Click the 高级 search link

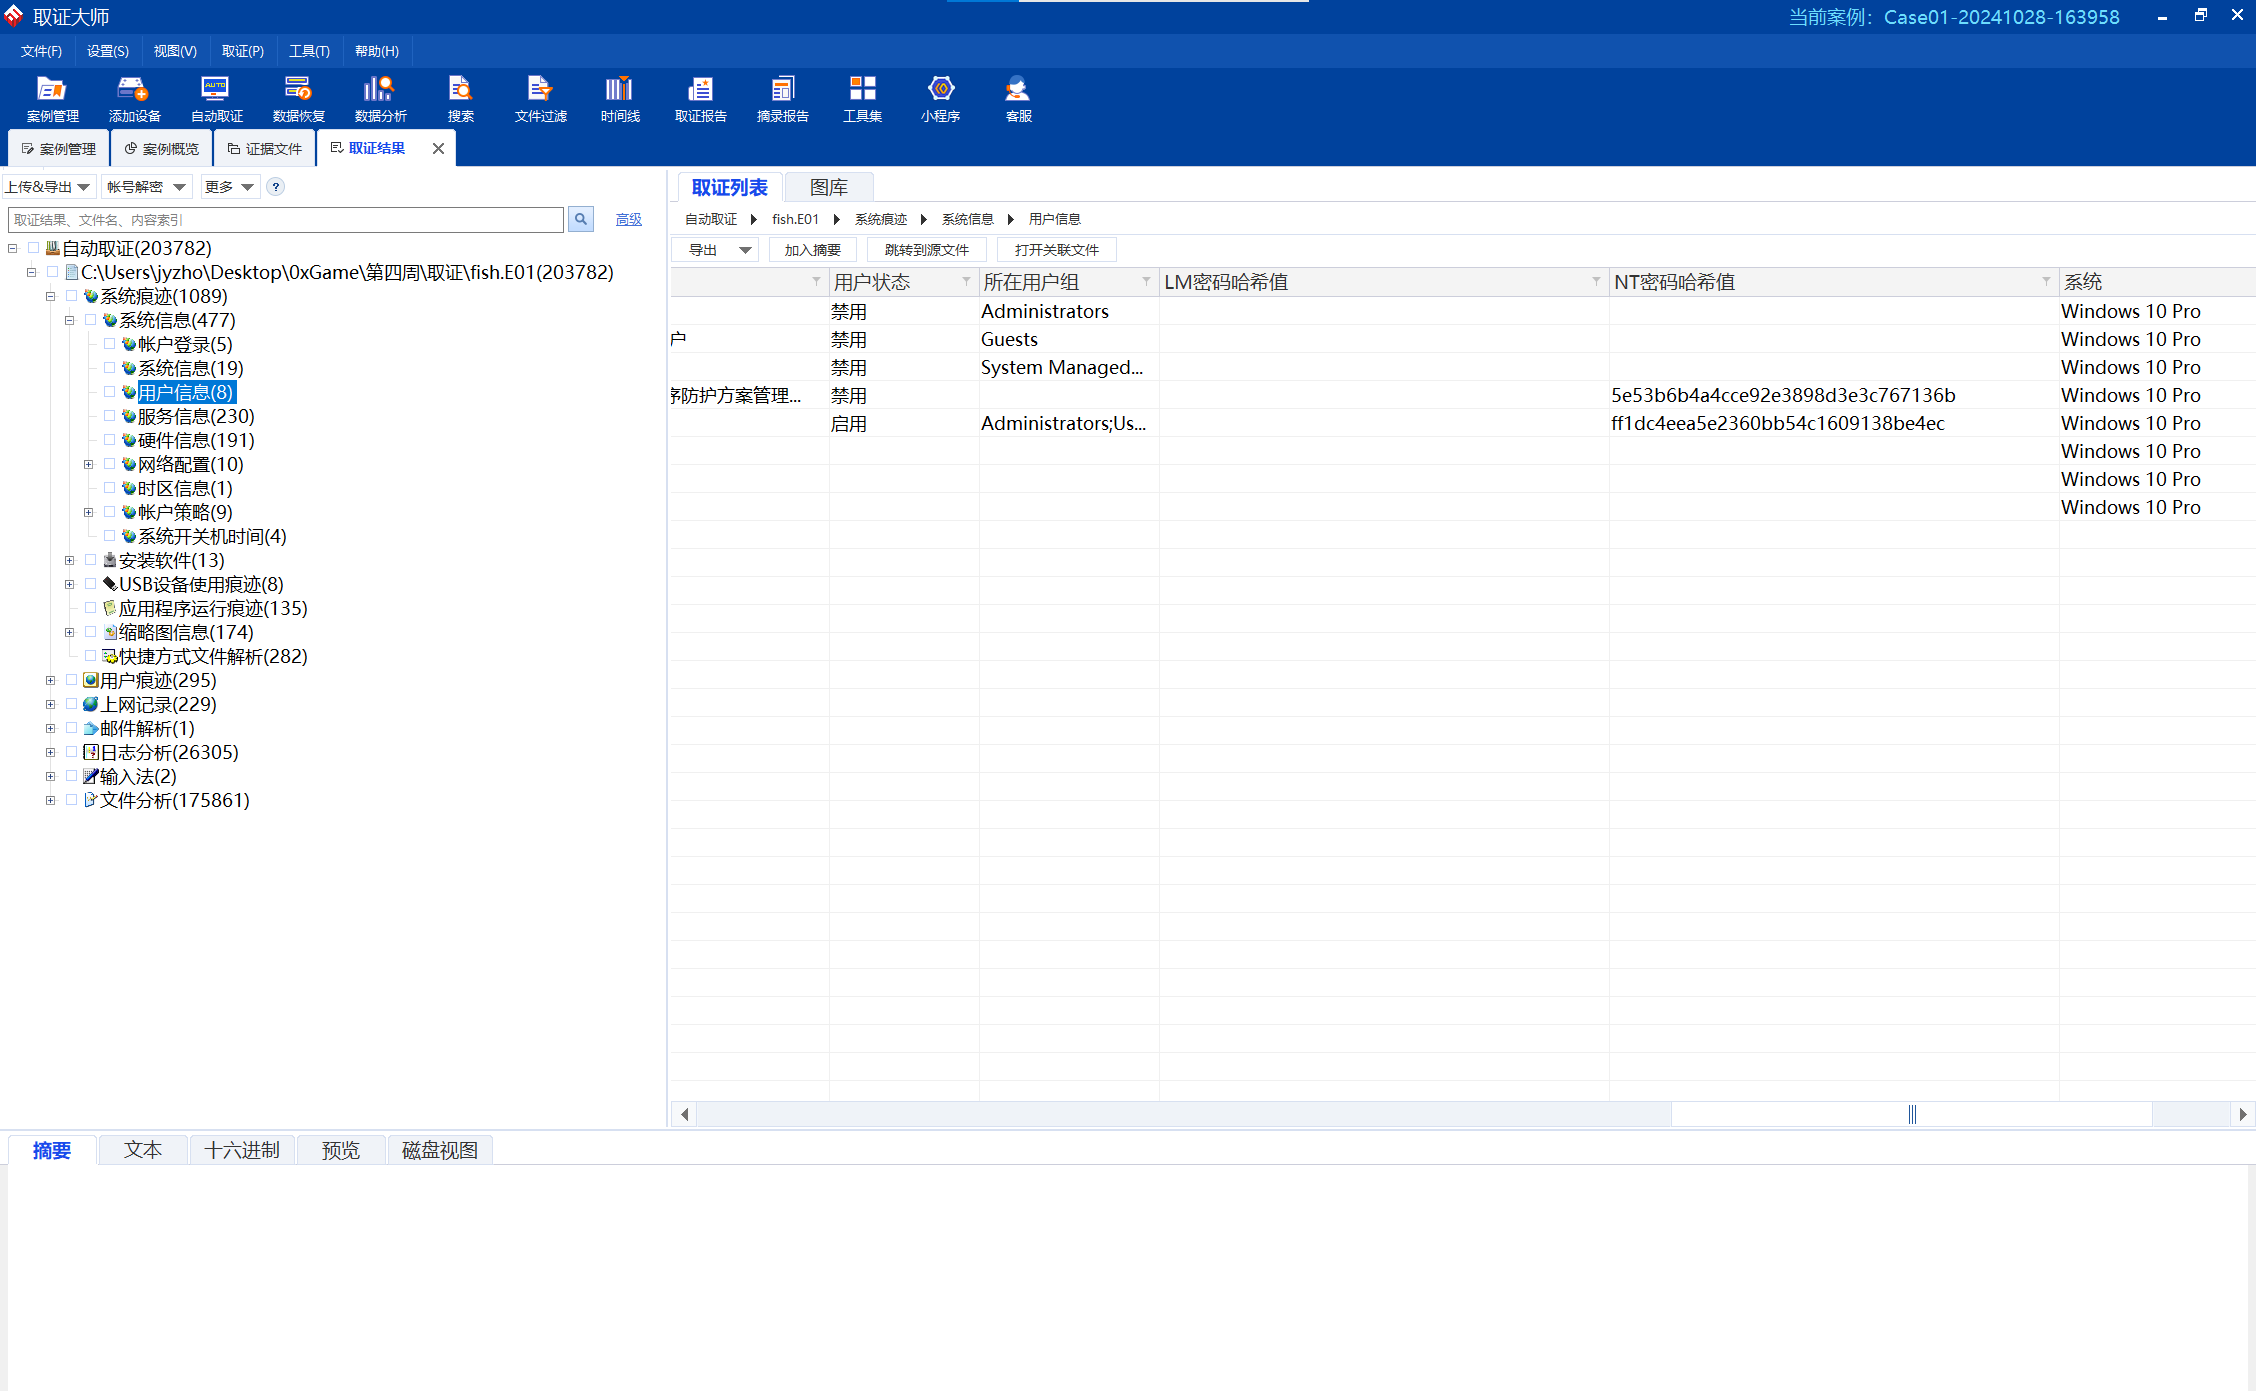click(x=628, y=219)
